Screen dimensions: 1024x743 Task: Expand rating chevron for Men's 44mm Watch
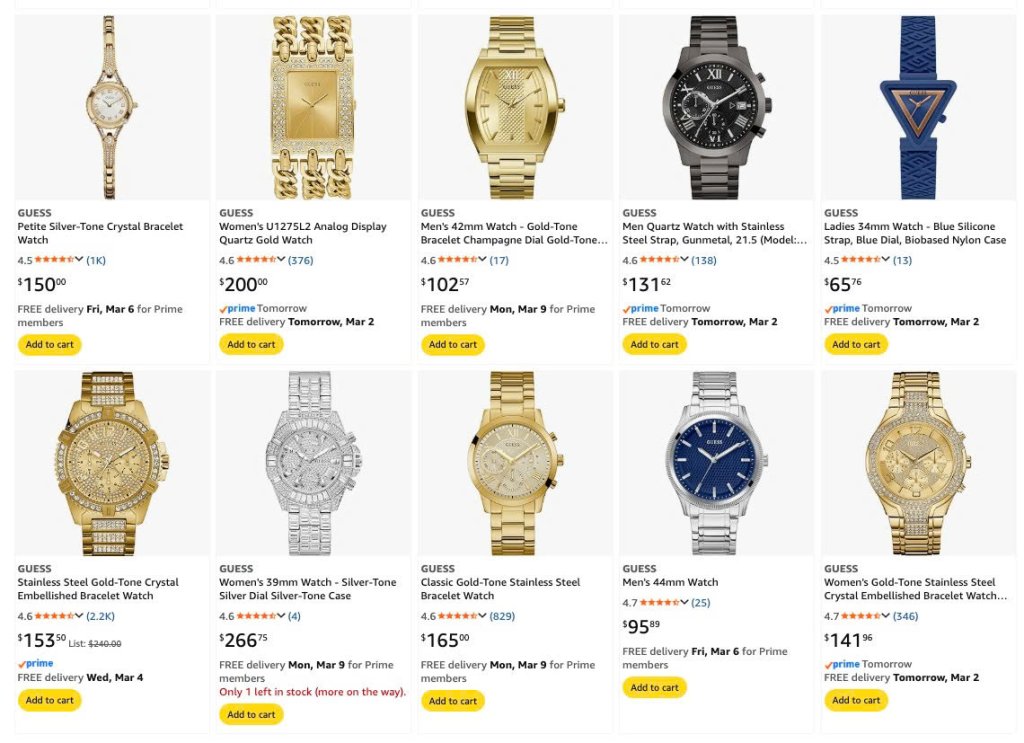pyautogui.click(x=684, y=602)
